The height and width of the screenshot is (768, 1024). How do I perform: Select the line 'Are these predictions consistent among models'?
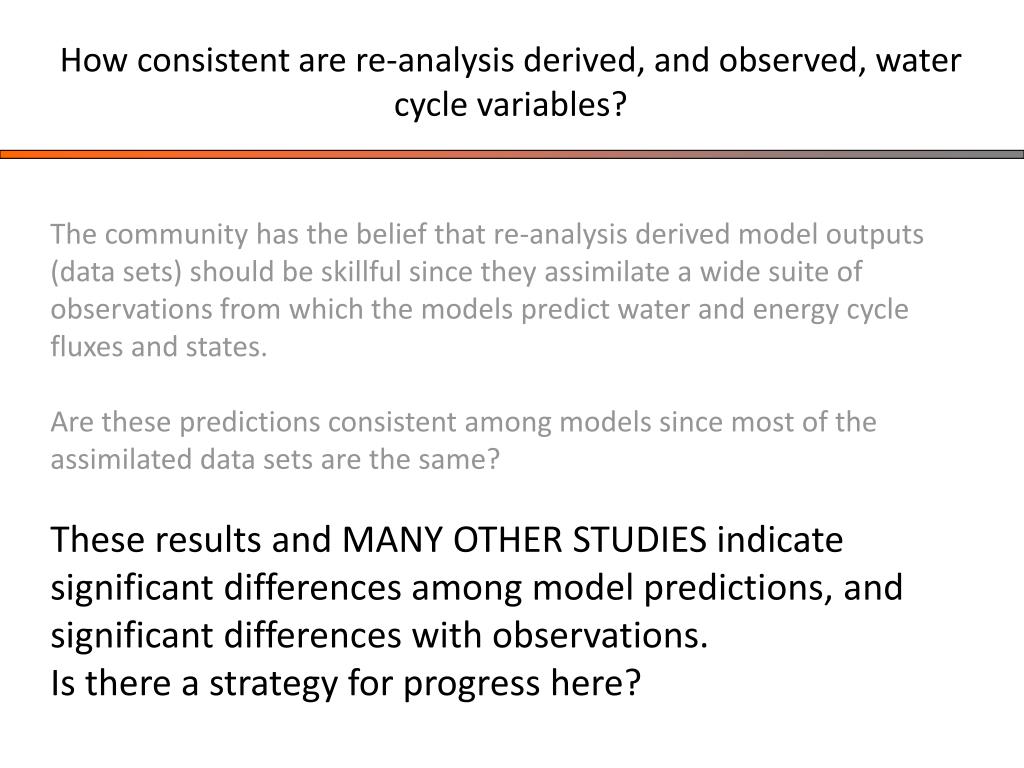pos(464,423)
